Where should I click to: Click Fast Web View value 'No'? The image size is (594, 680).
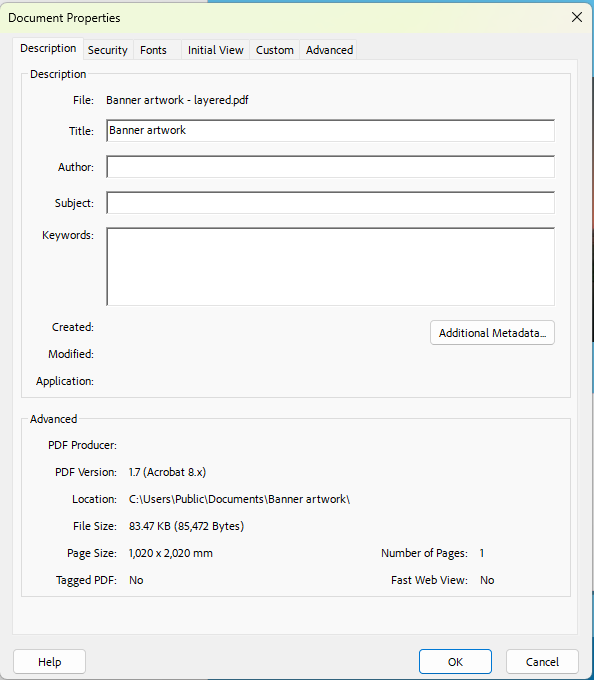[x=487, y=580]
